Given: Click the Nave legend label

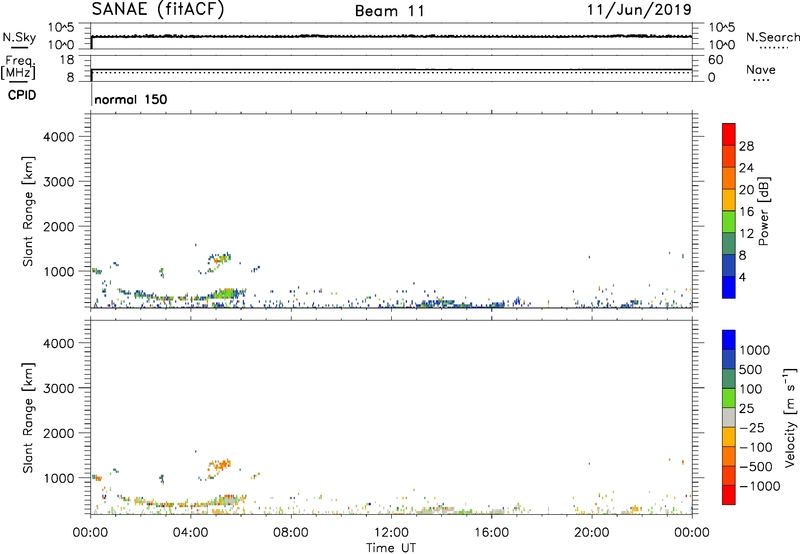Looking at the screenshot, I should (x=761, y=69).
